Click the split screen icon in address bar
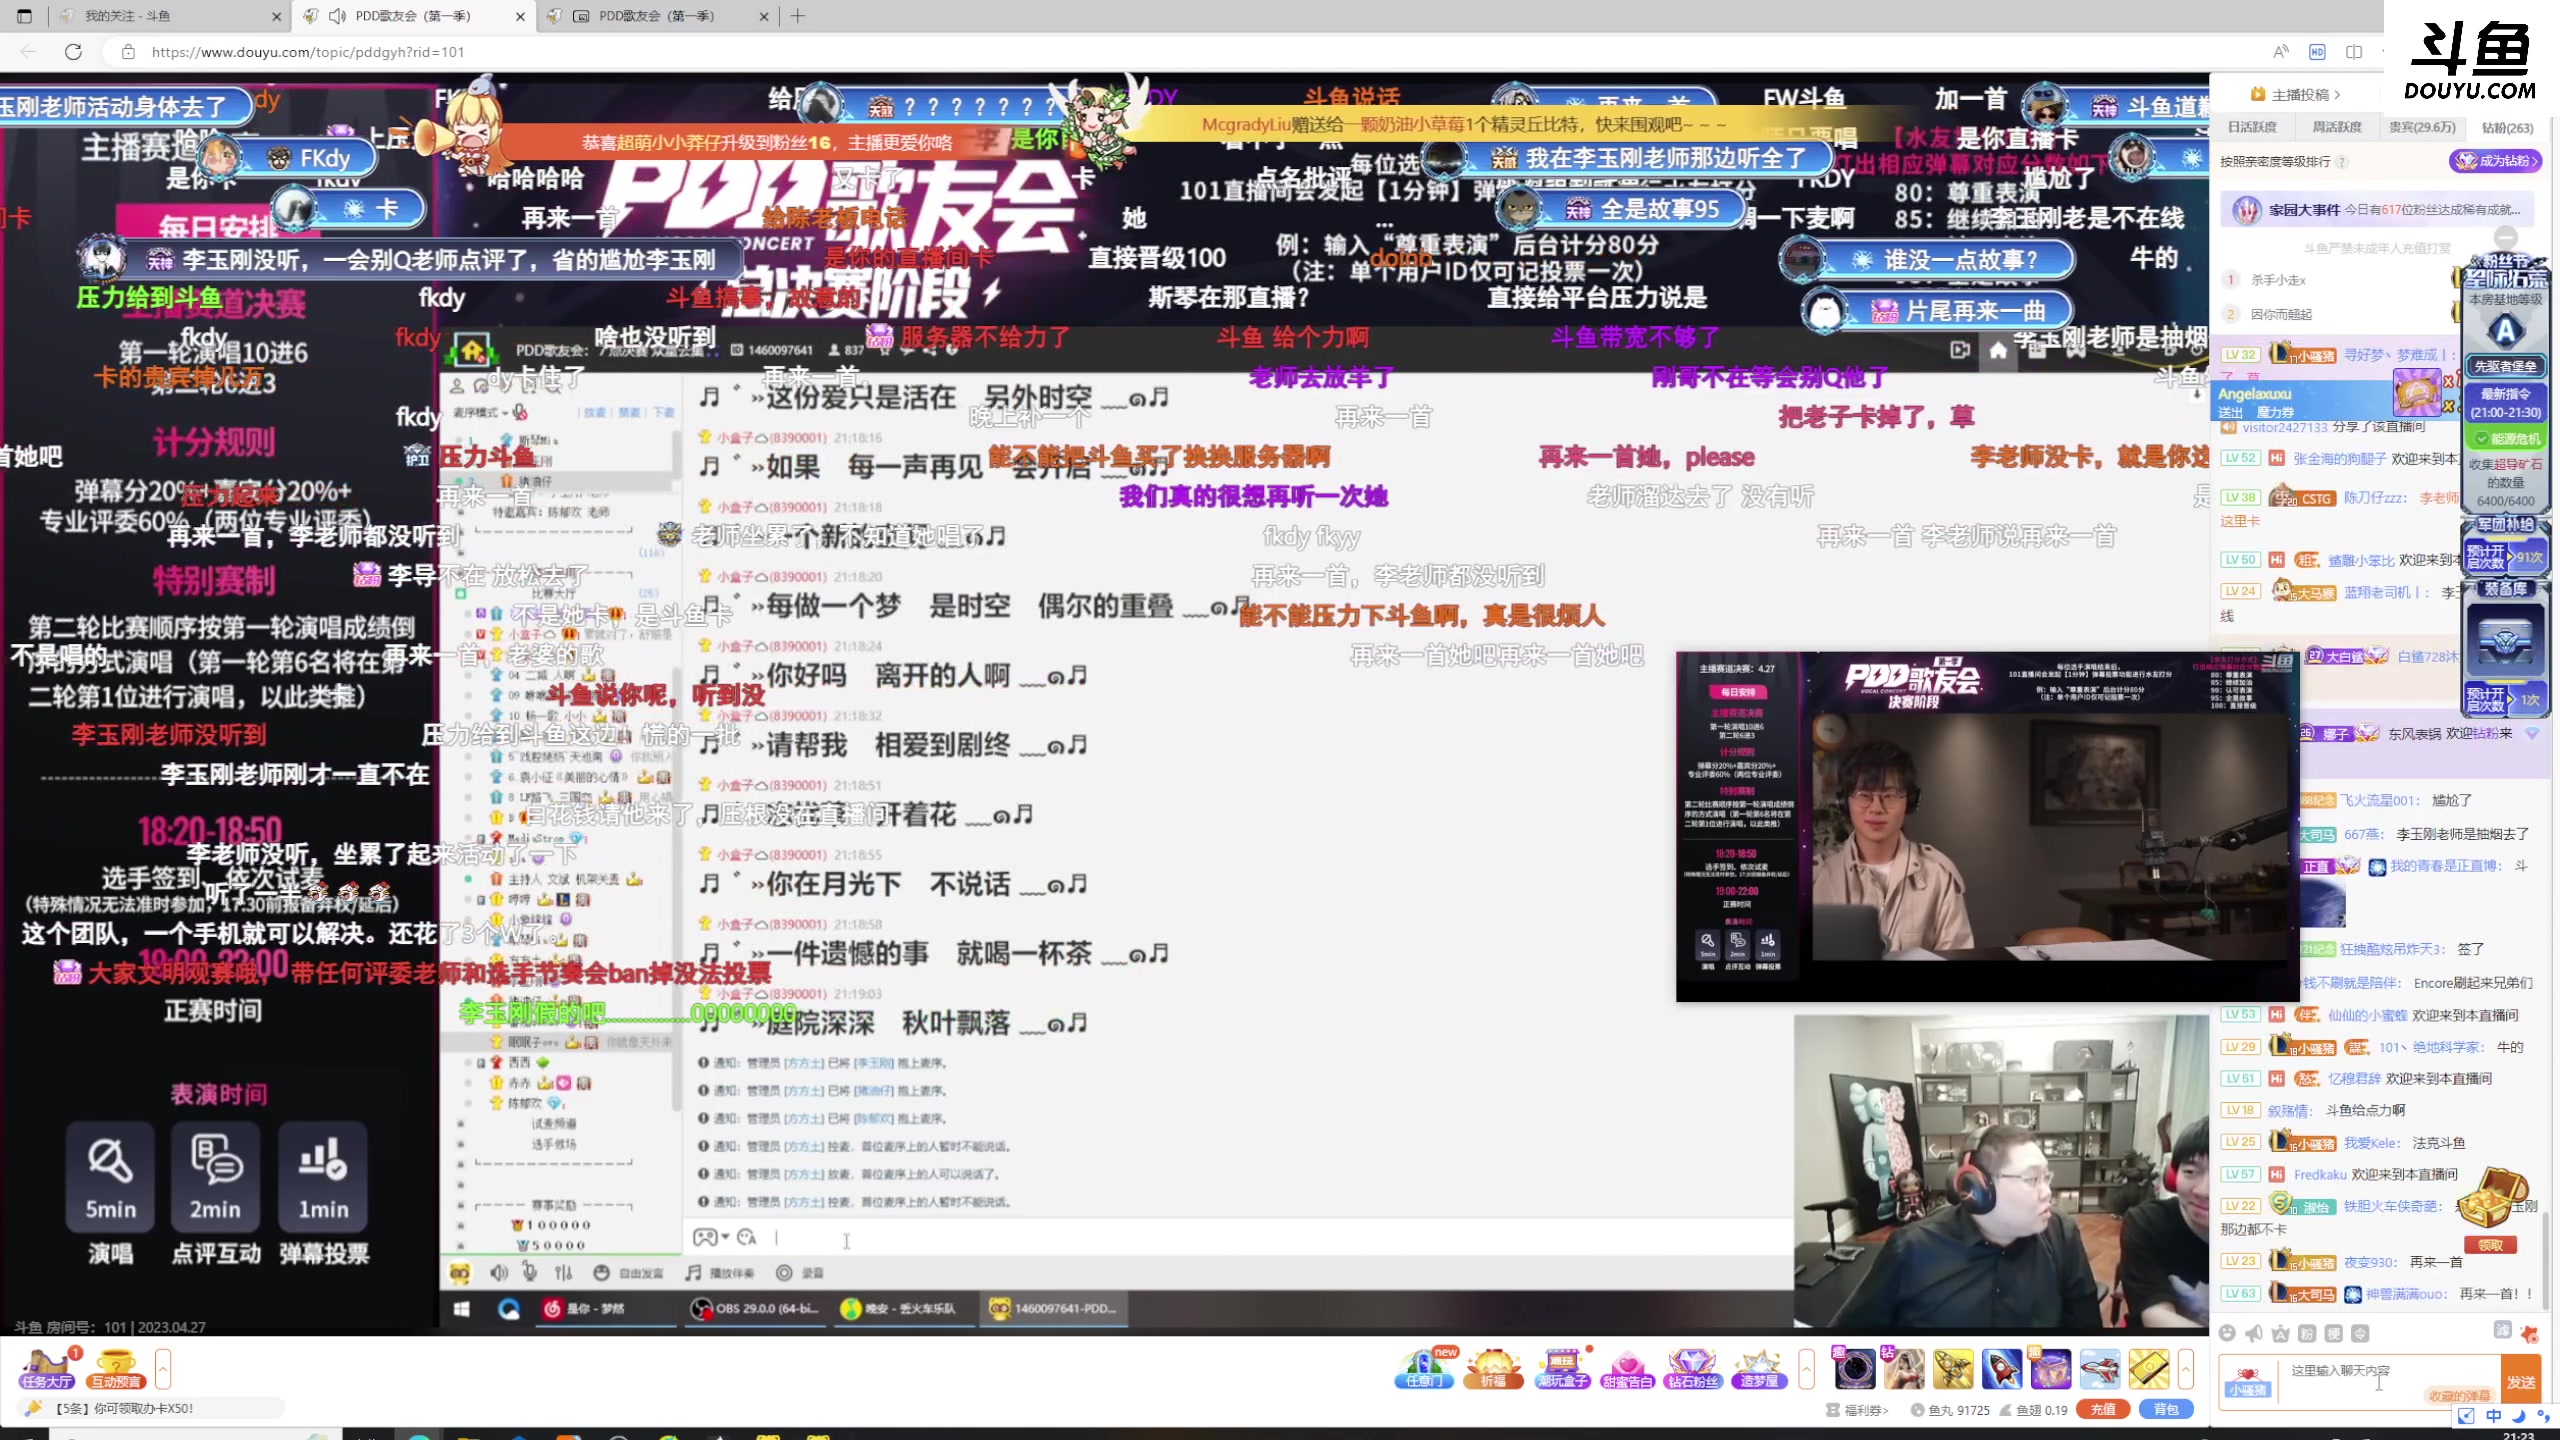Image resolution: width=2560 pixels, height=1440 pixels. [x=2354, y=51]
